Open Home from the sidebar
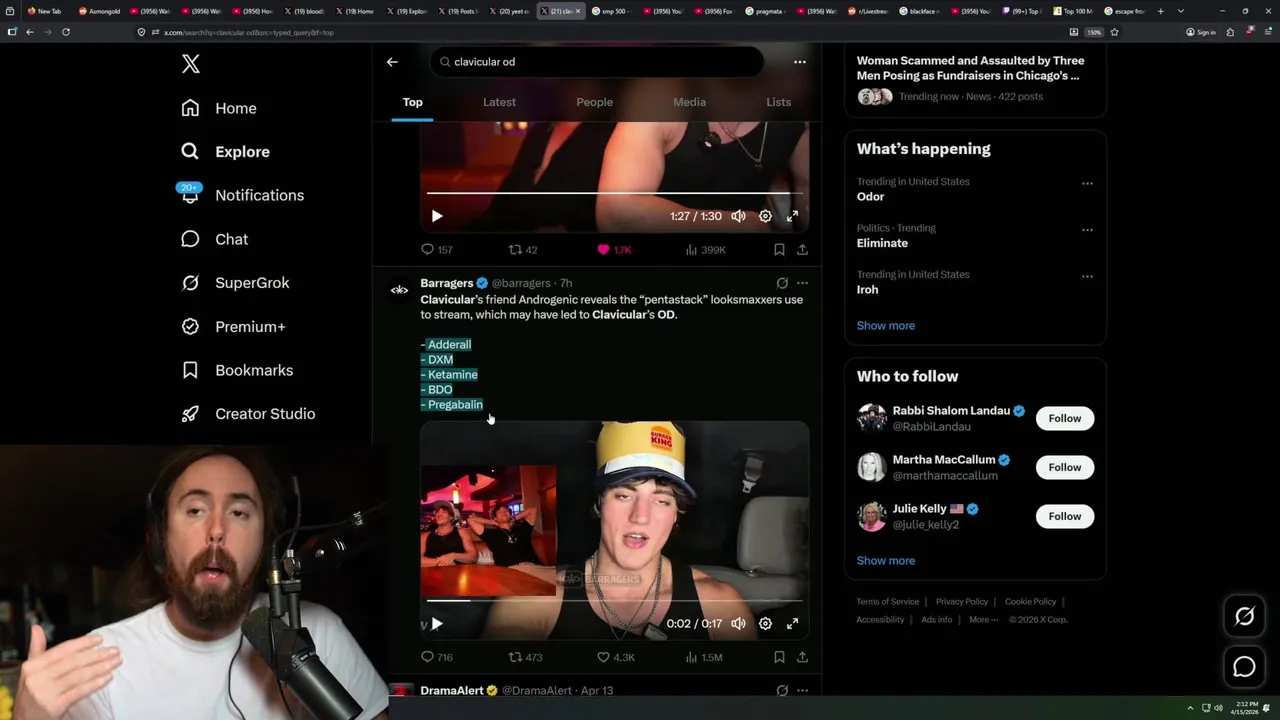This screenshot has width=1280, height=720. coord(219,108)
